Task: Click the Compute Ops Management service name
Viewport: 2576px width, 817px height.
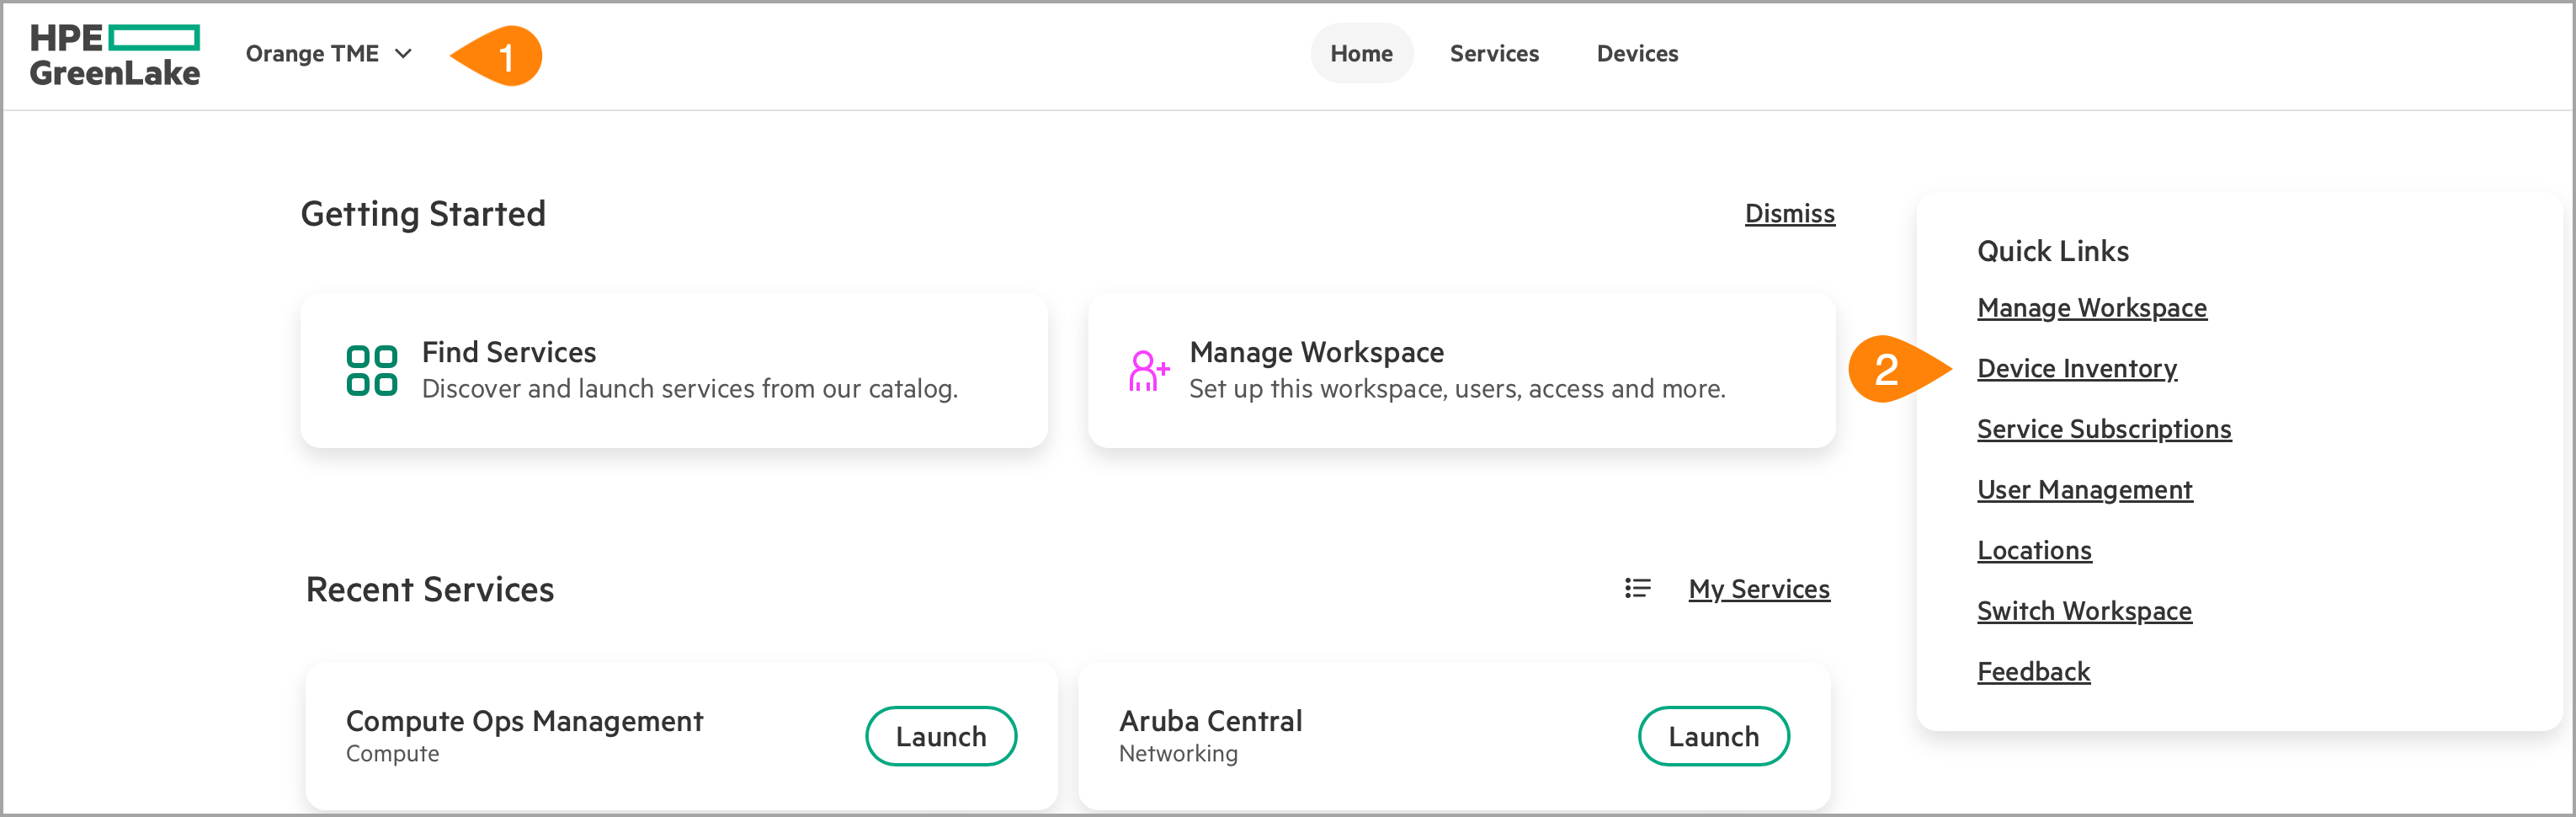Action: coord(524,721)
